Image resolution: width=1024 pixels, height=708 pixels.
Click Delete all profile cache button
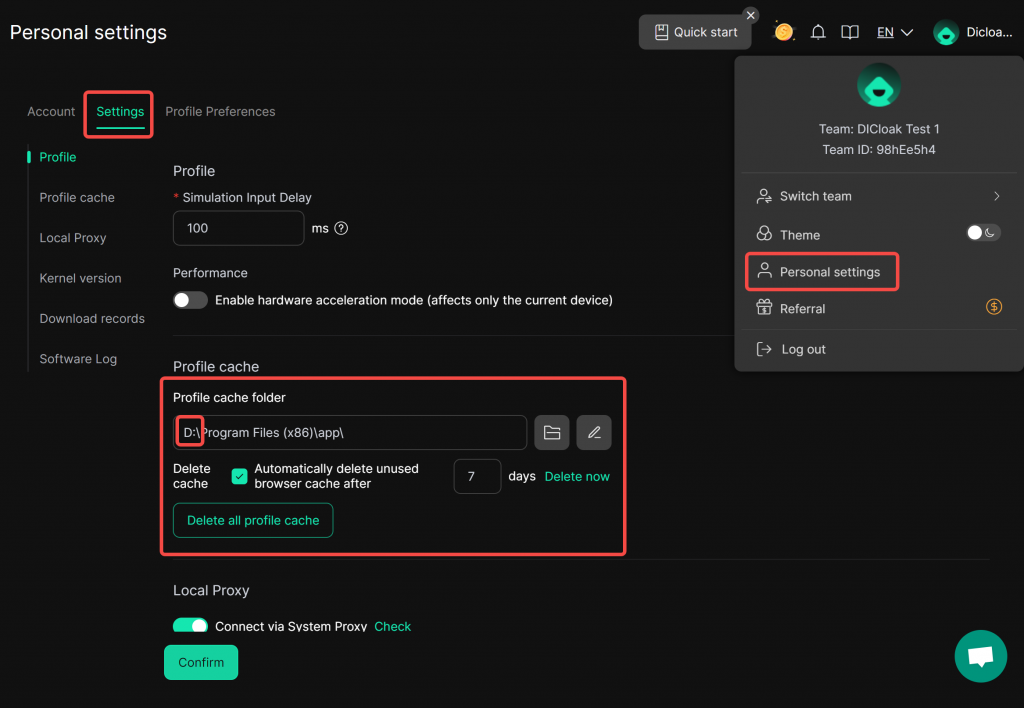coord(253,520)
